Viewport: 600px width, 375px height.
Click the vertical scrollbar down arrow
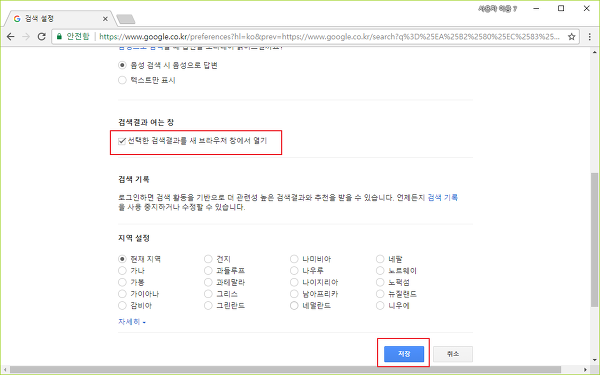595,360
